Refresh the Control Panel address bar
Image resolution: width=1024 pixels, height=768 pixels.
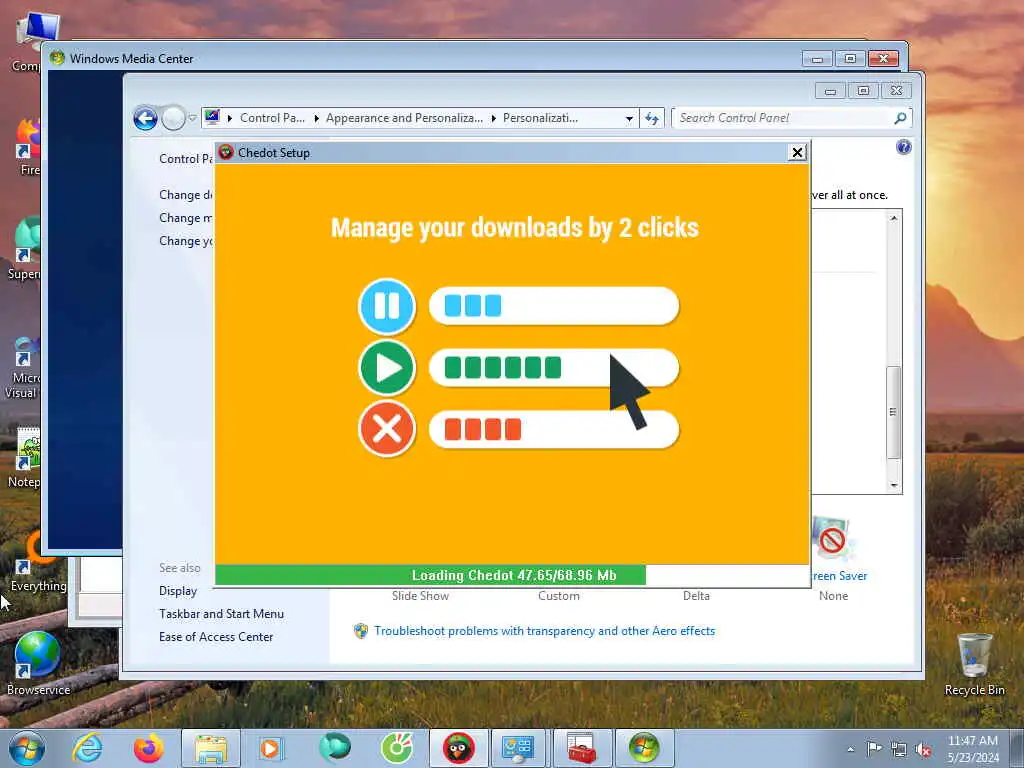tap(652, 118)
